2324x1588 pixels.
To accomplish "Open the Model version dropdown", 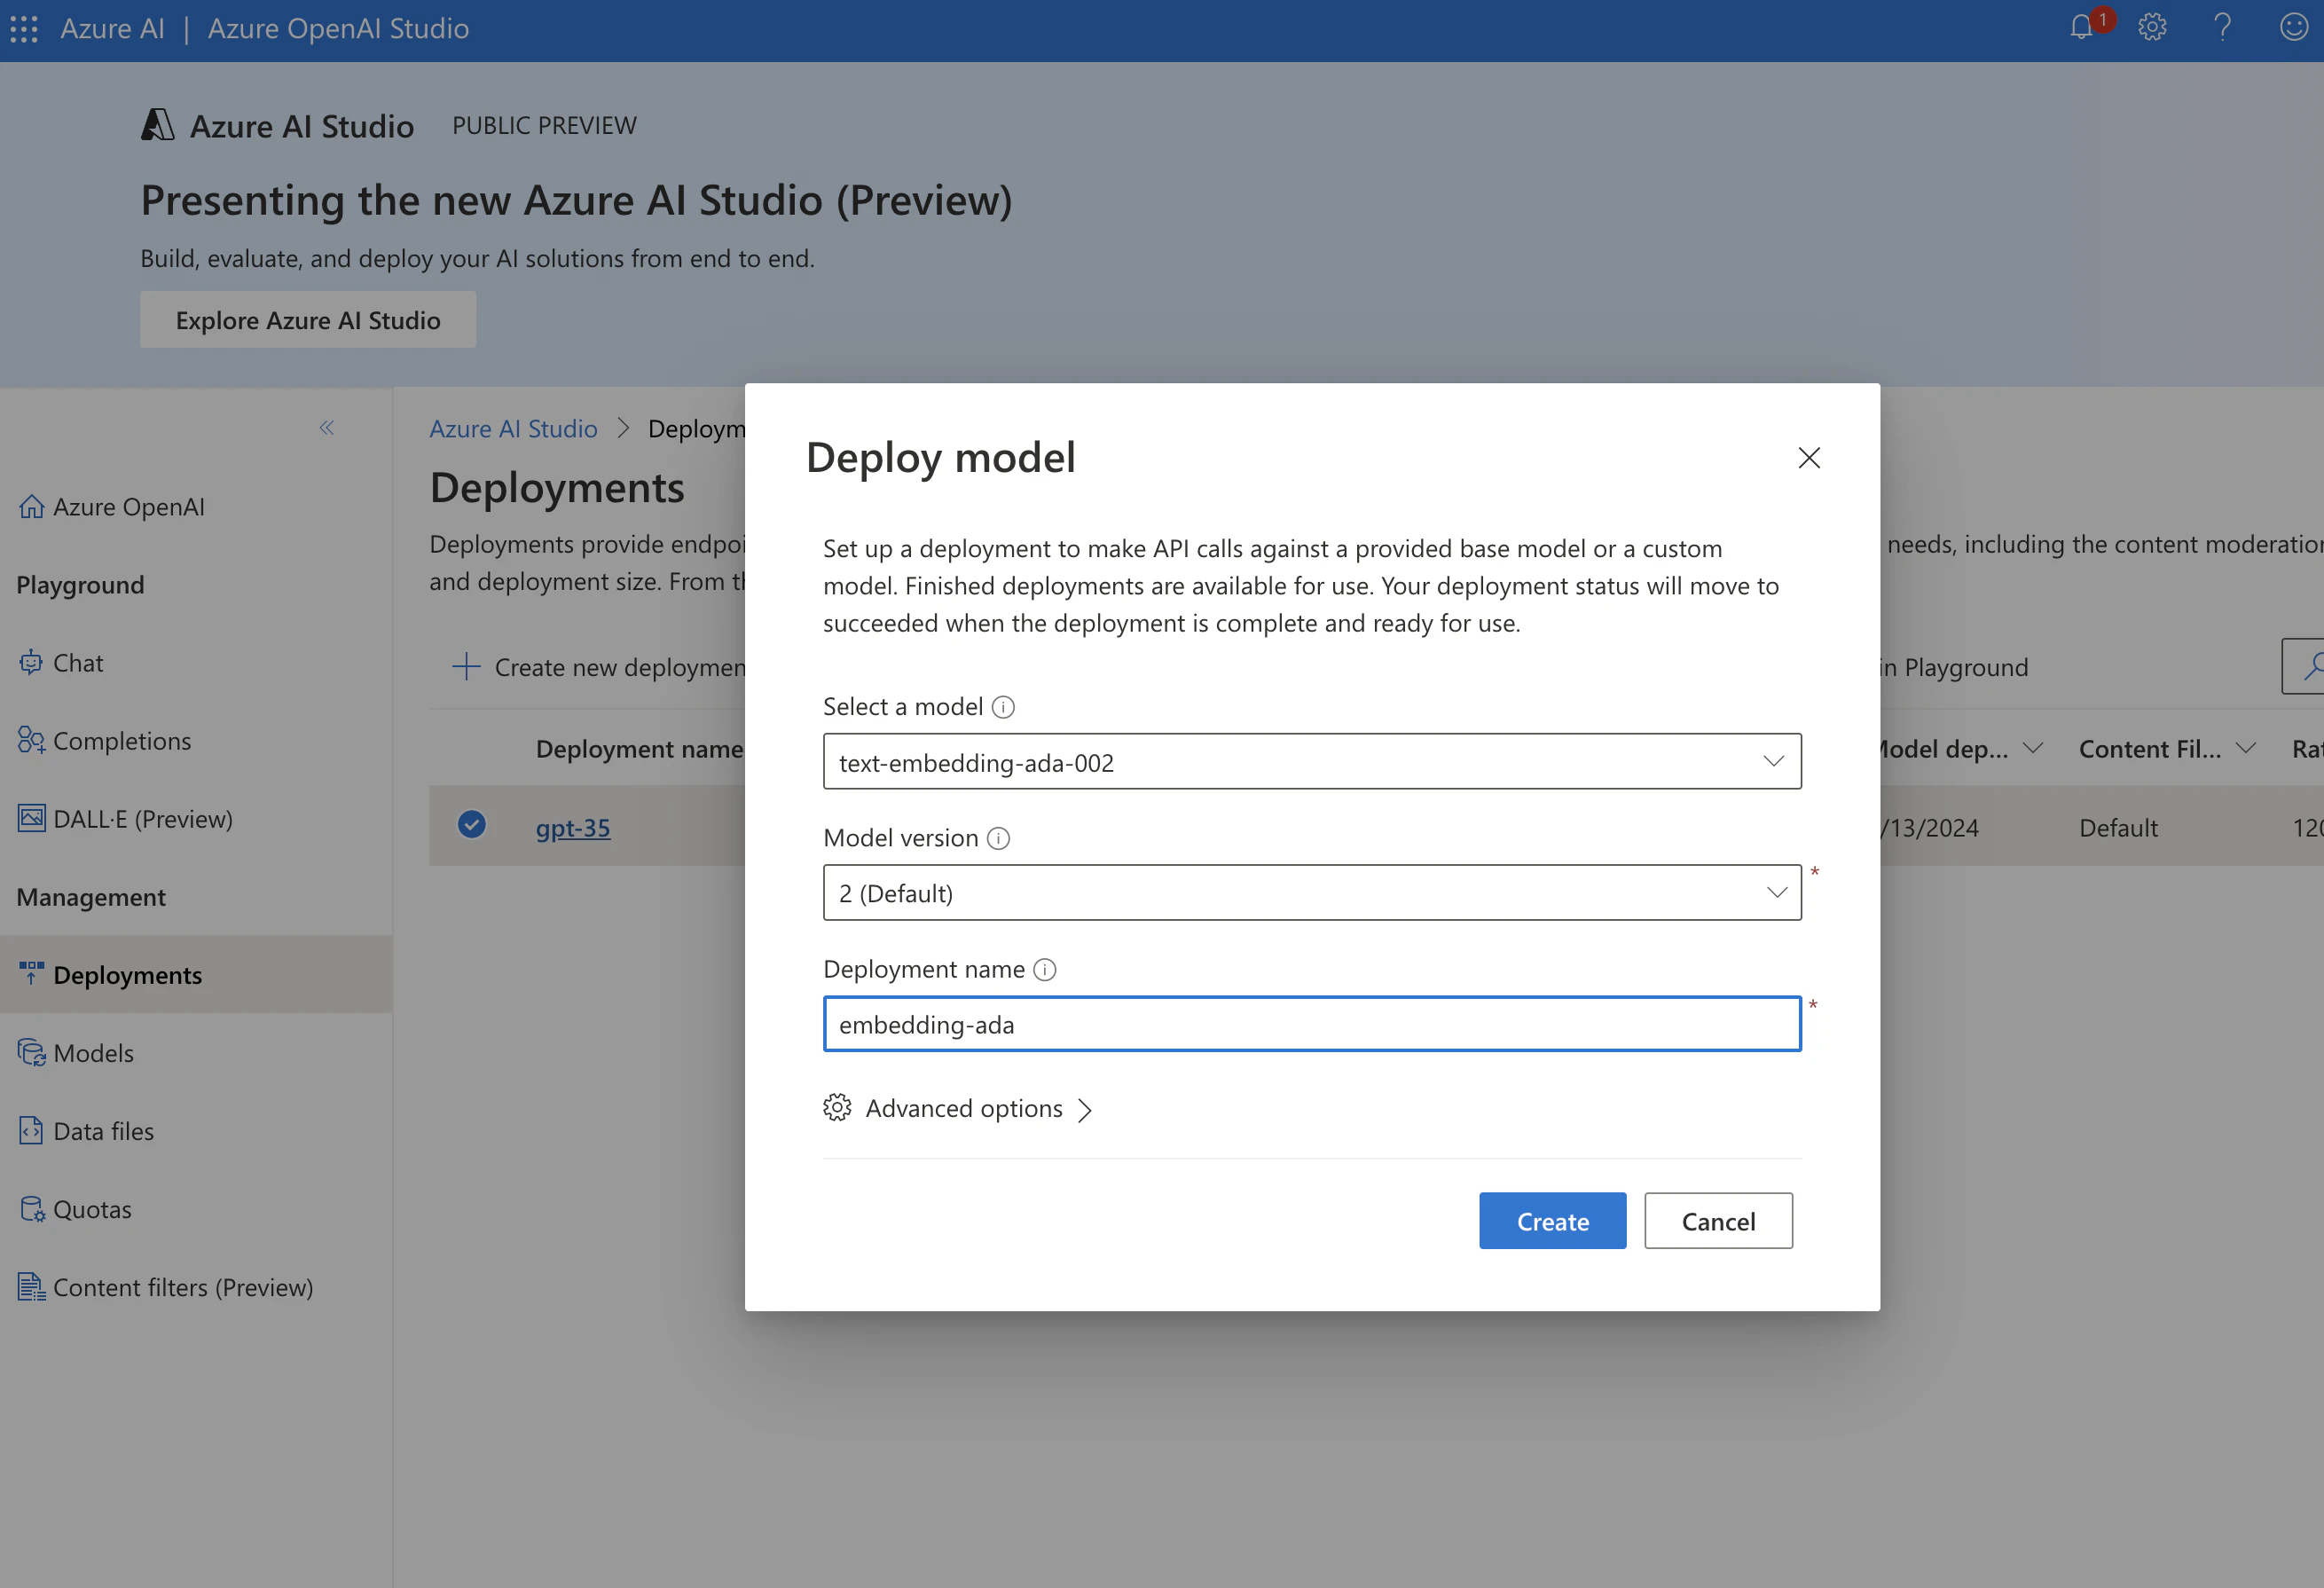I will [1312, 893].
